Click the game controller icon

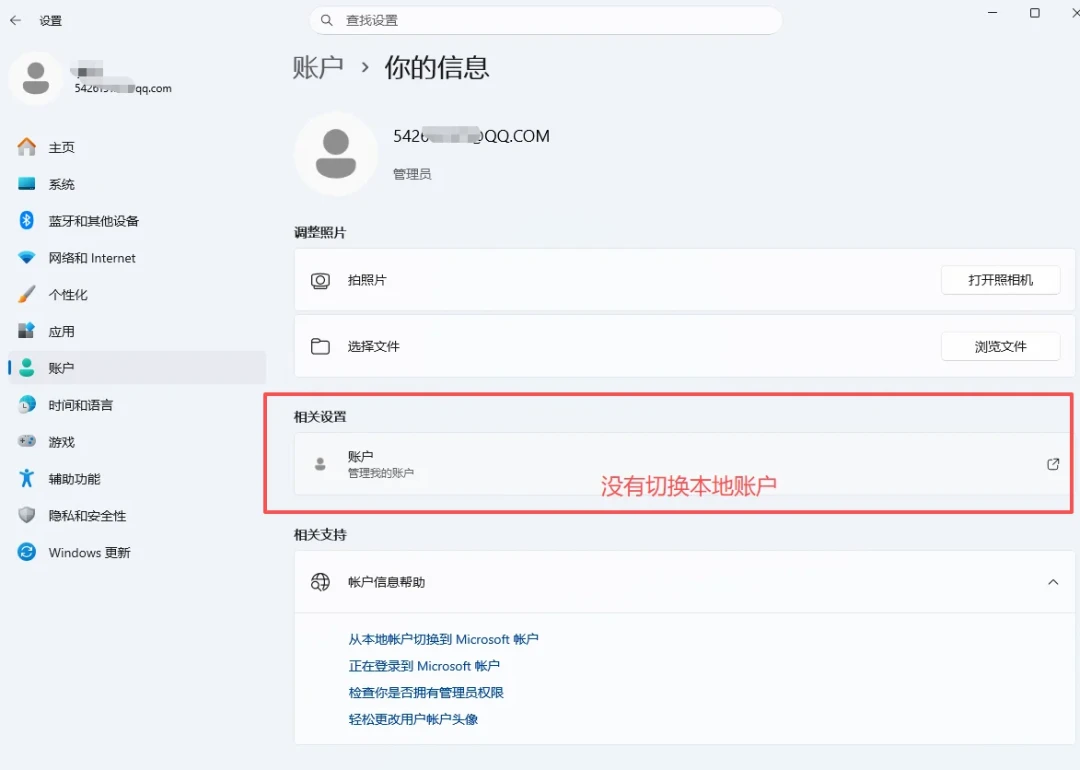[x=27, y=441]
